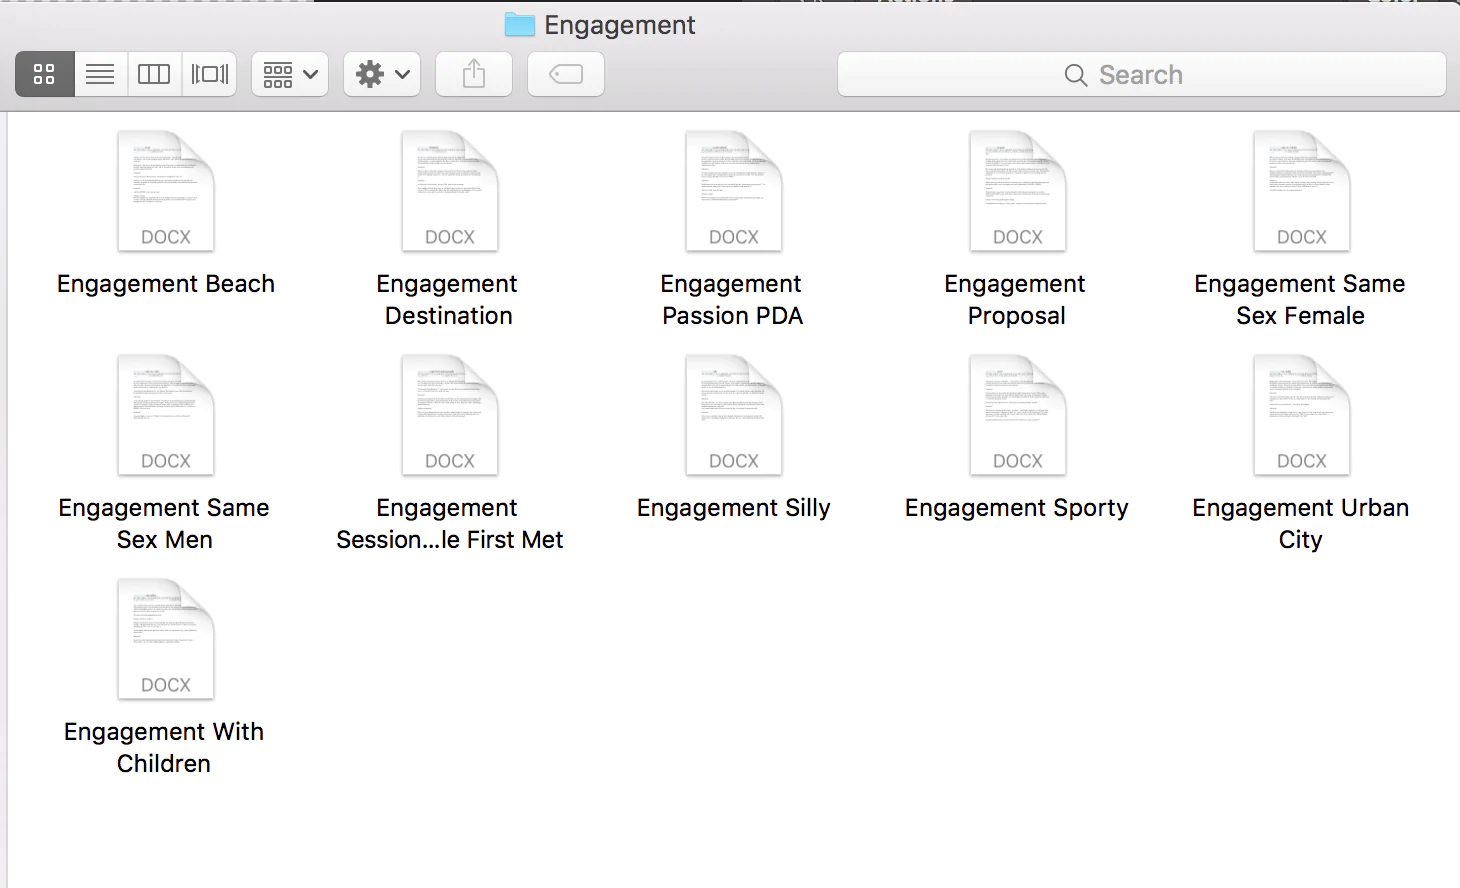Select the Engagement Destination file icon
Viewport: 1460px width, 888px height.
[x=449, y=191]
